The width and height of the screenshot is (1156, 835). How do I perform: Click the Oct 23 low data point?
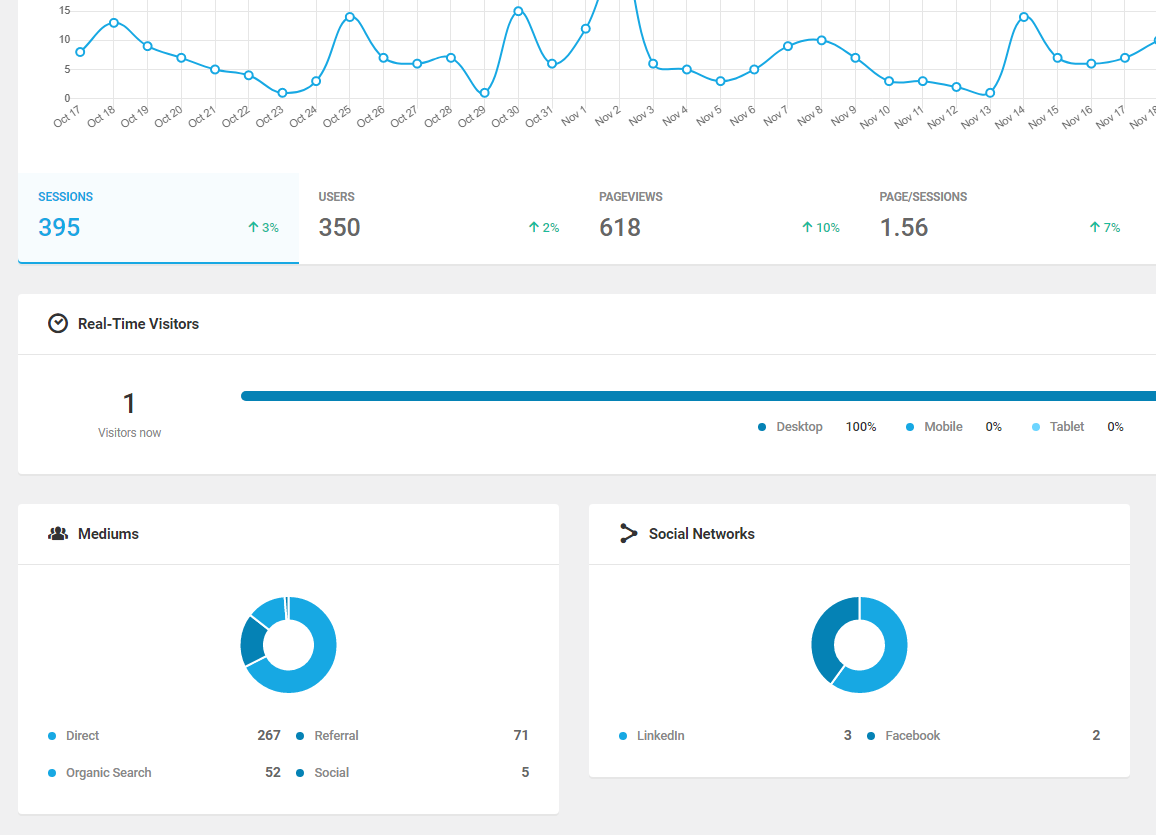[282, 93]
